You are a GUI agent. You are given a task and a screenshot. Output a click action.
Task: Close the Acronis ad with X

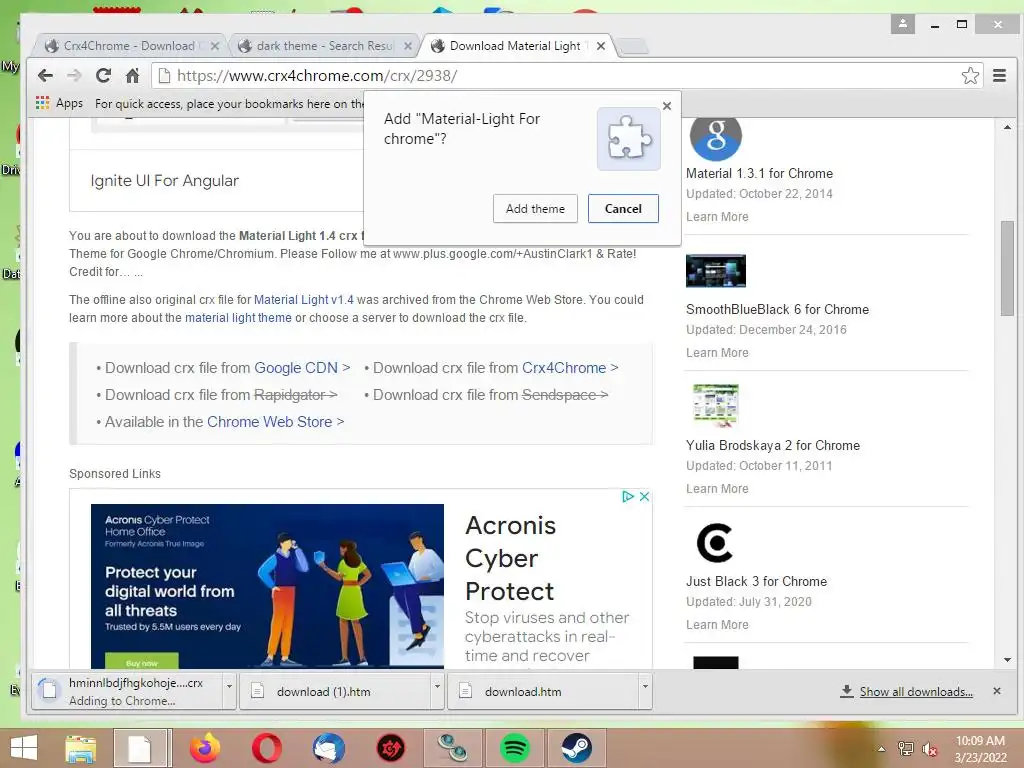tap(644, 496)
